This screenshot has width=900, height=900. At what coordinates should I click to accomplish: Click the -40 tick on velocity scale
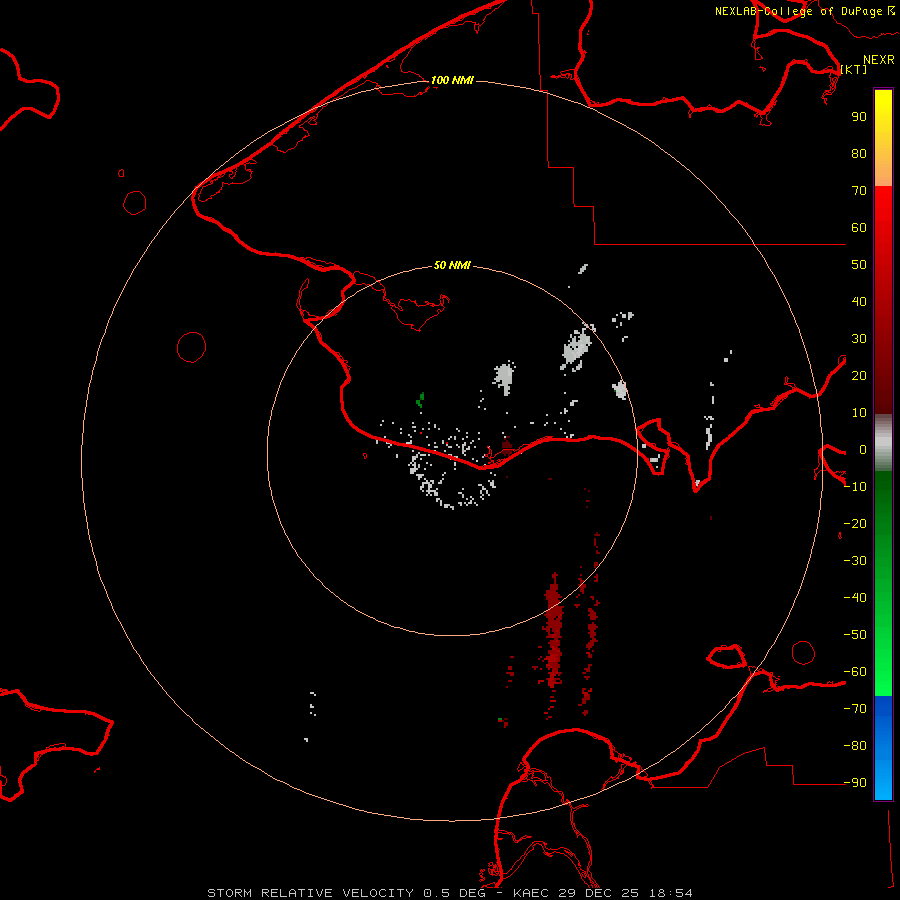coord(855,598)
